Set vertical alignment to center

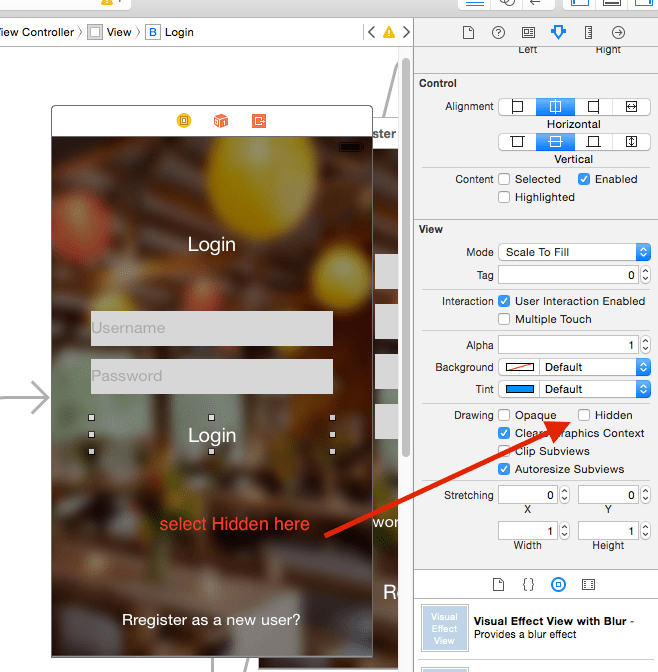click(555, 141)
